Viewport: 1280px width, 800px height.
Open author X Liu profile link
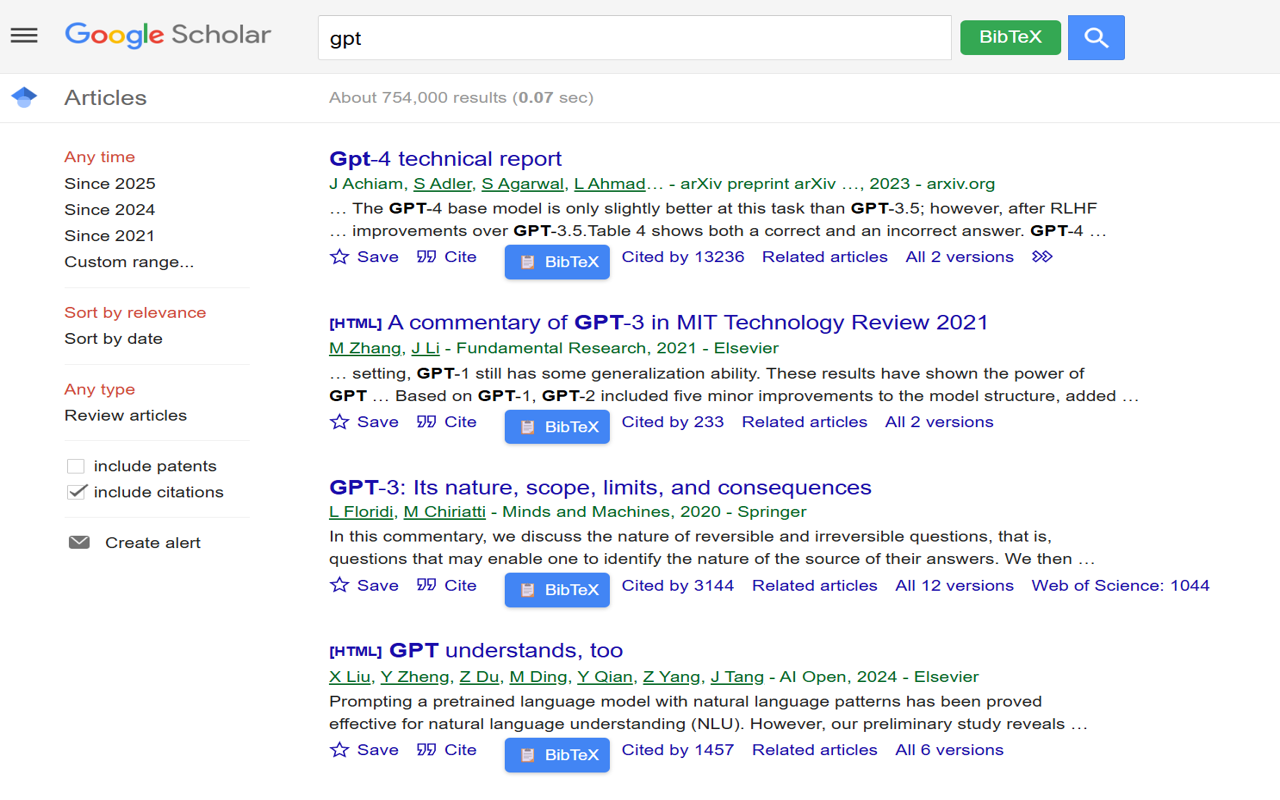click(350, 677)
